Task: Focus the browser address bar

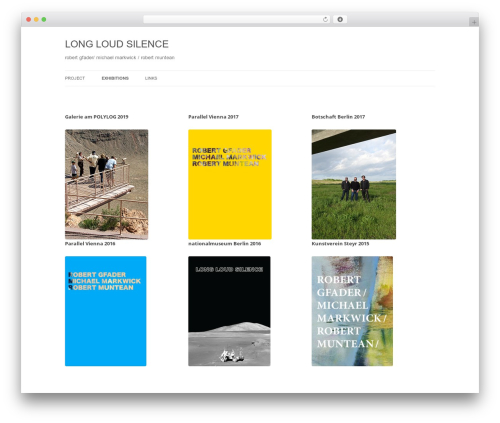Action: (236, 20)
